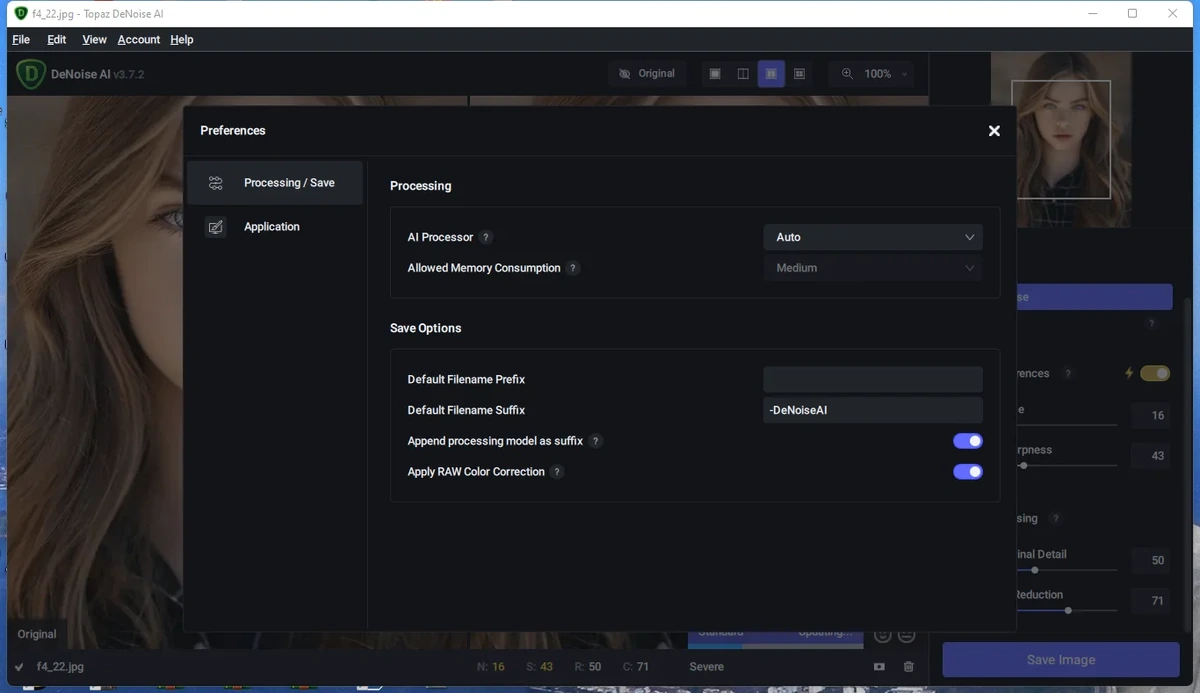Click the zoom magnifier icon
The image size is (1200, 693).
click(848, 74)
